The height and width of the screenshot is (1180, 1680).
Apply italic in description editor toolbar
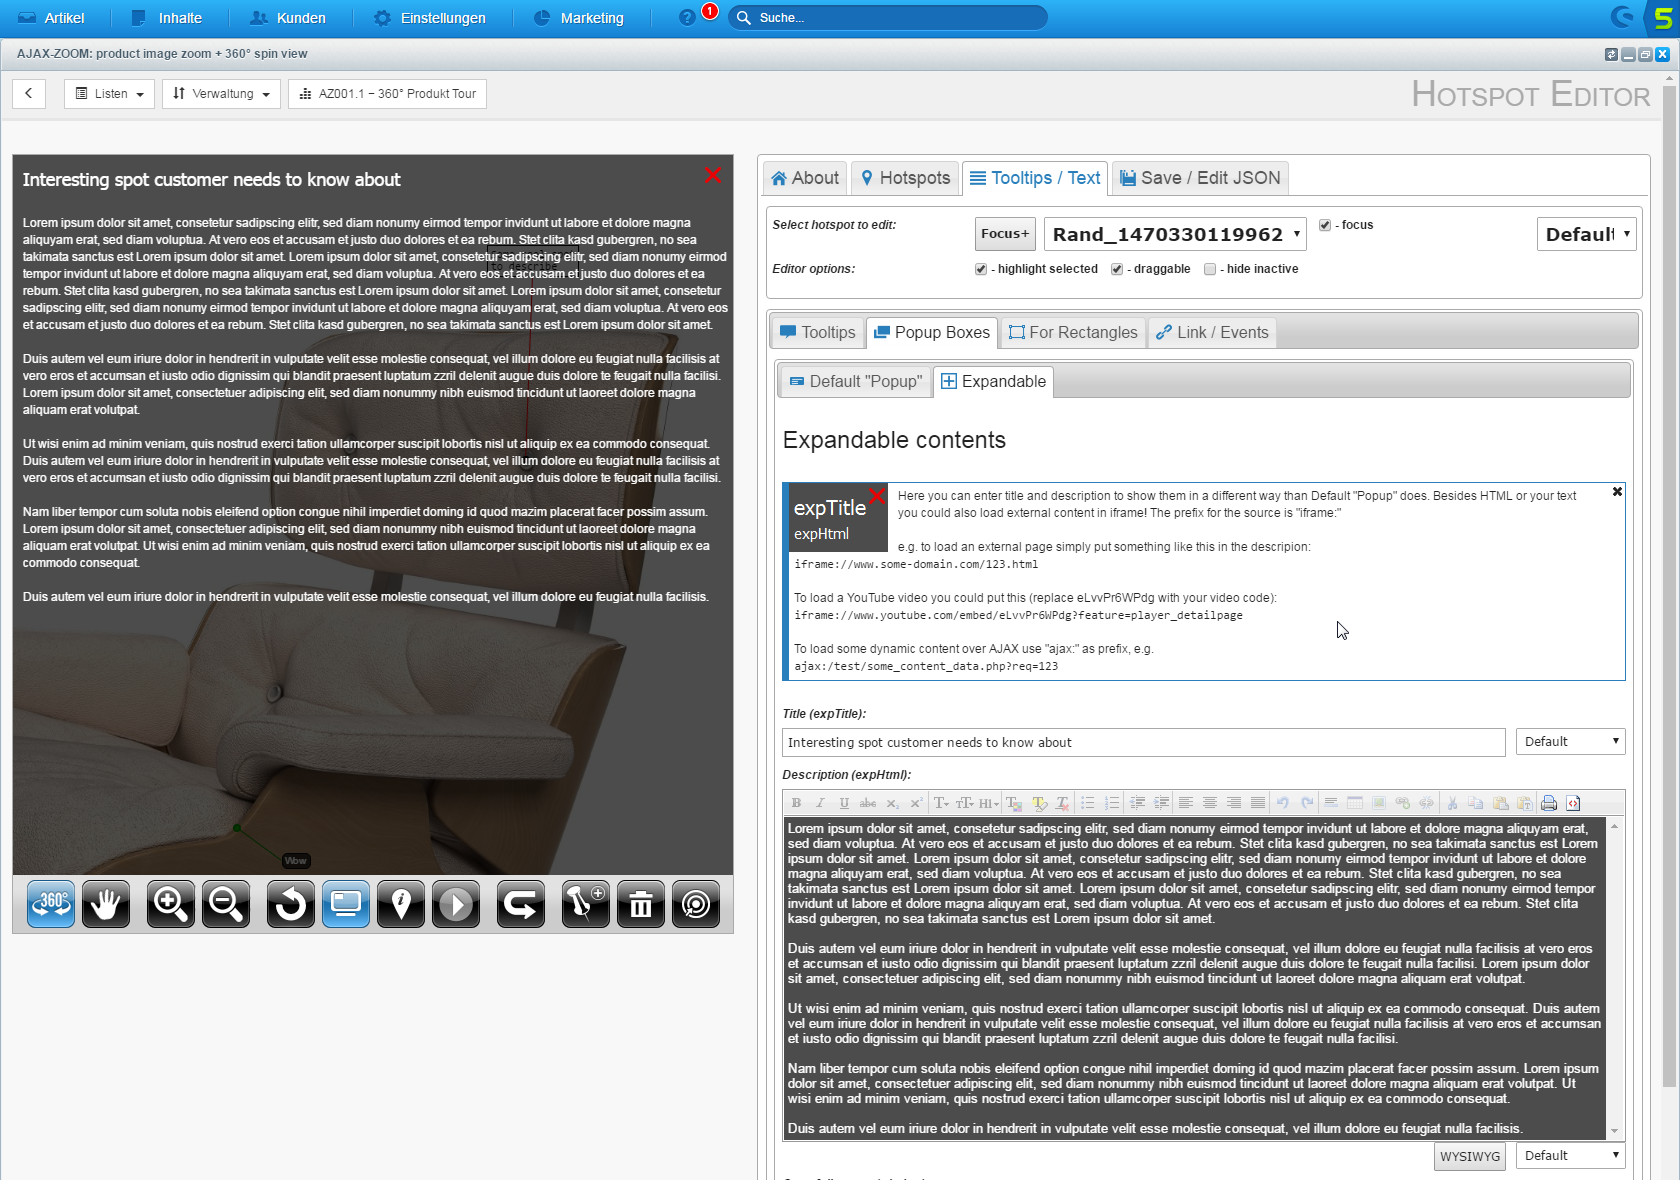pos(820,803)
